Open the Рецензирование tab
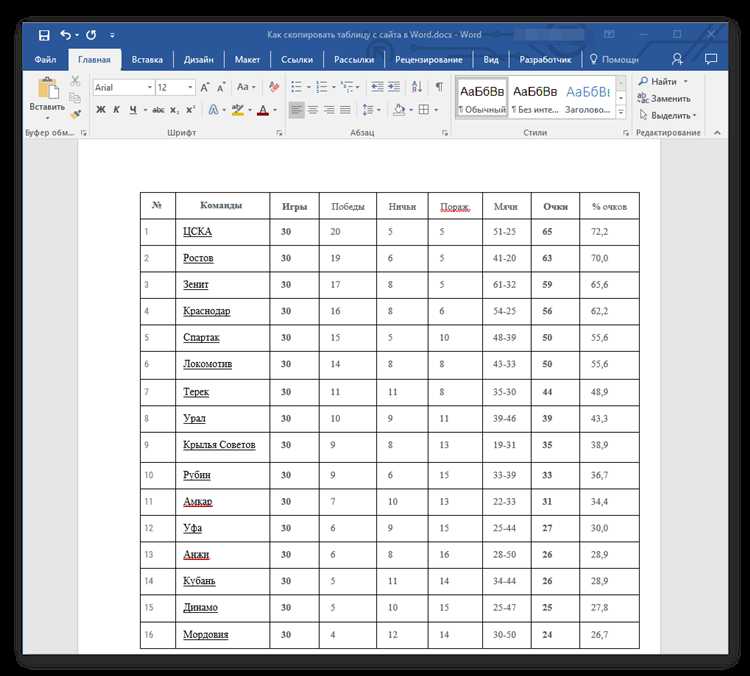Screen dimensions: 750x676 click(429, 60)
